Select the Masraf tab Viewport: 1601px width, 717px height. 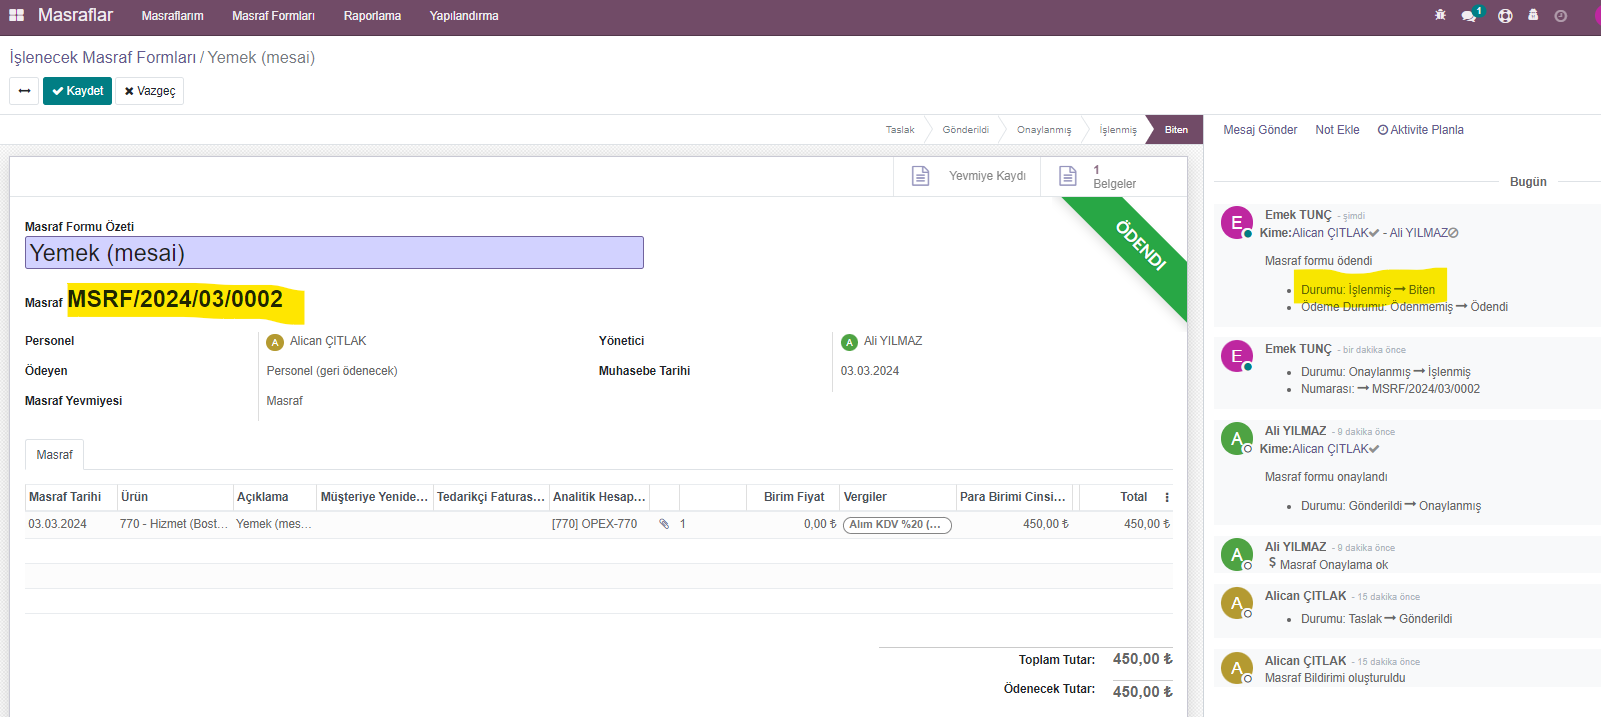pos(54,455)
